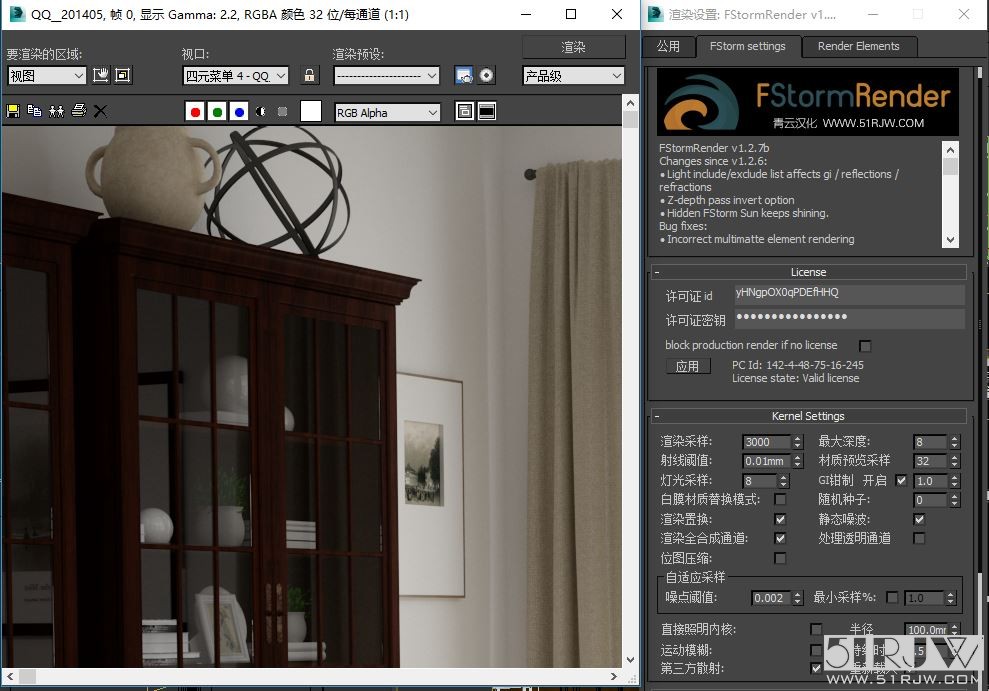Open the 视口 dropdown showing 四元菜单 4

point(236,76)
